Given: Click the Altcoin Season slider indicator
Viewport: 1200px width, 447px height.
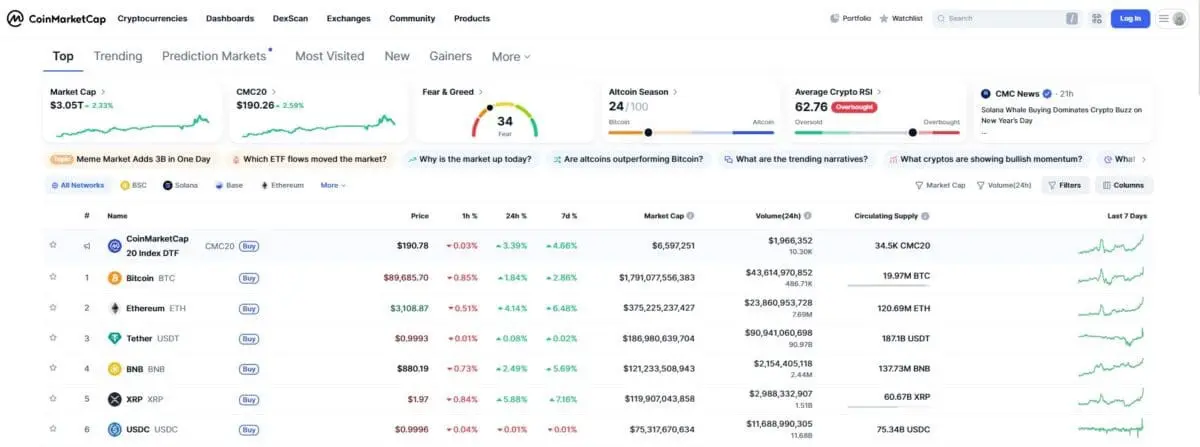Looking at the screenshot, I should click(648, 132).
